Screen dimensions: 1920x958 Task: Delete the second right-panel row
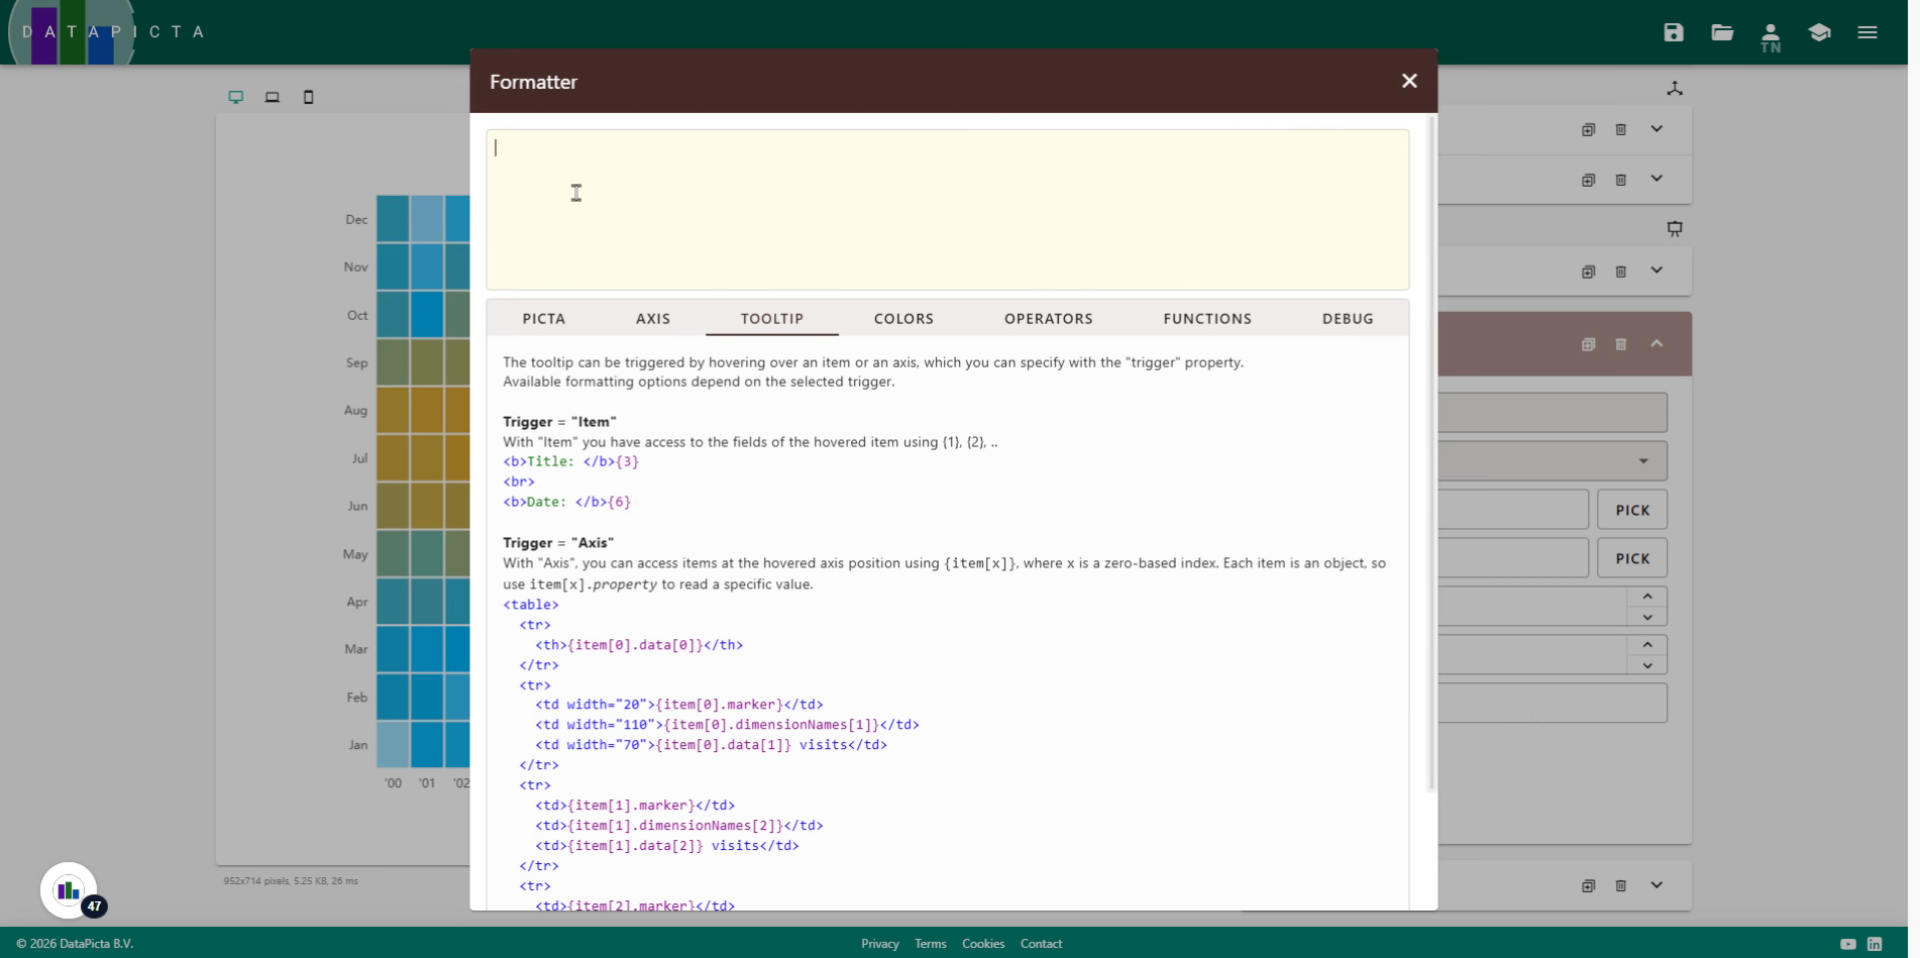[1621, 180]
